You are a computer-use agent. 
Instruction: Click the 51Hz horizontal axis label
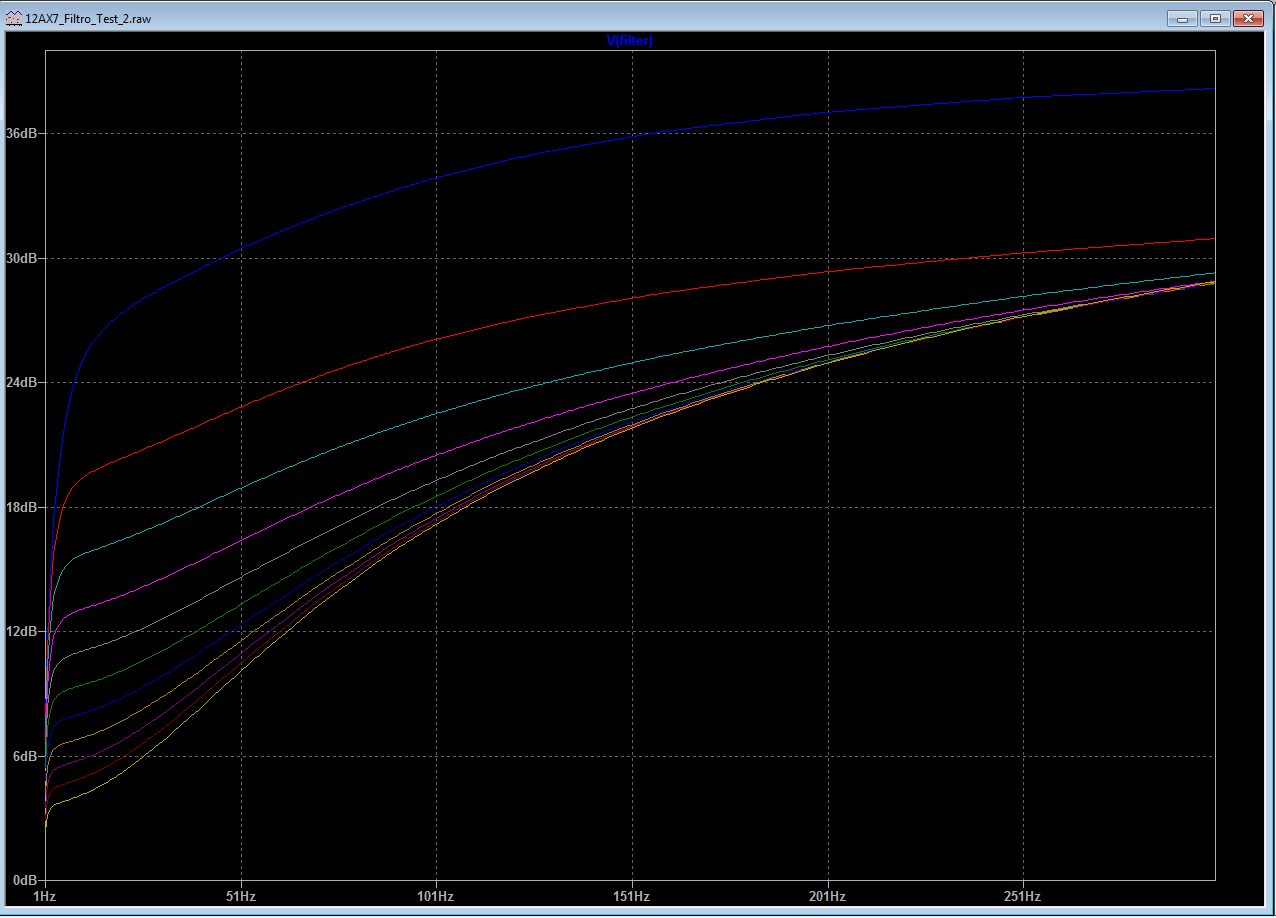point(241,895)
